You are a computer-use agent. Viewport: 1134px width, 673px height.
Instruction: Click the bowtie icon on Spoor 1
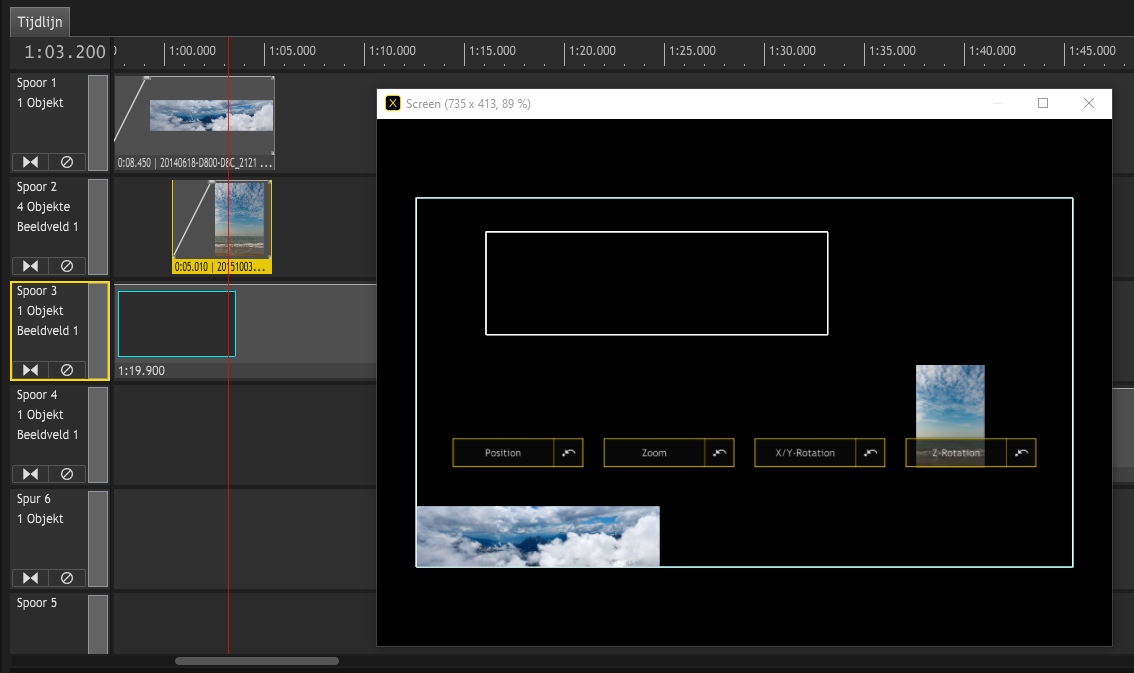pyautogui.click(x=30, y=162)
